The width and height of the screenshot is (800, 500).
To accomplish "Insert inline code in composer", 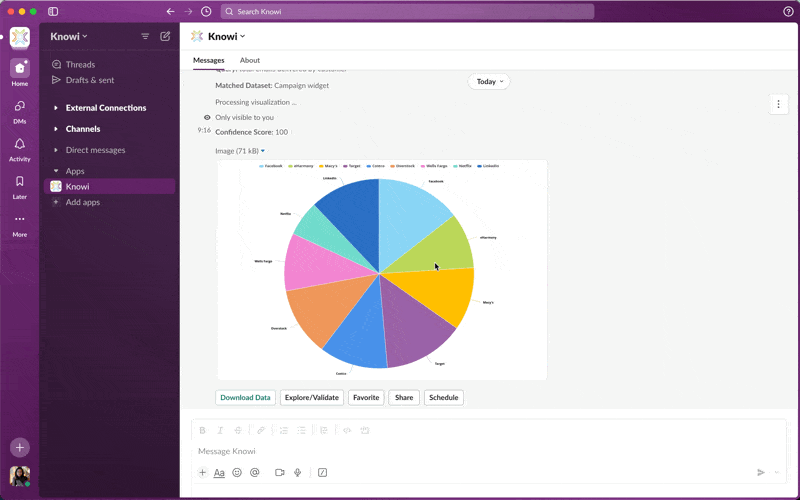I will (x=347, y=430).
